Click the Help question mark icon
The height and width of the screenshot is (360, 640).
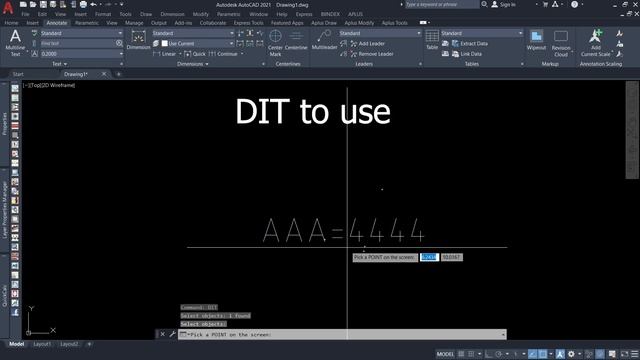(574, 4)
